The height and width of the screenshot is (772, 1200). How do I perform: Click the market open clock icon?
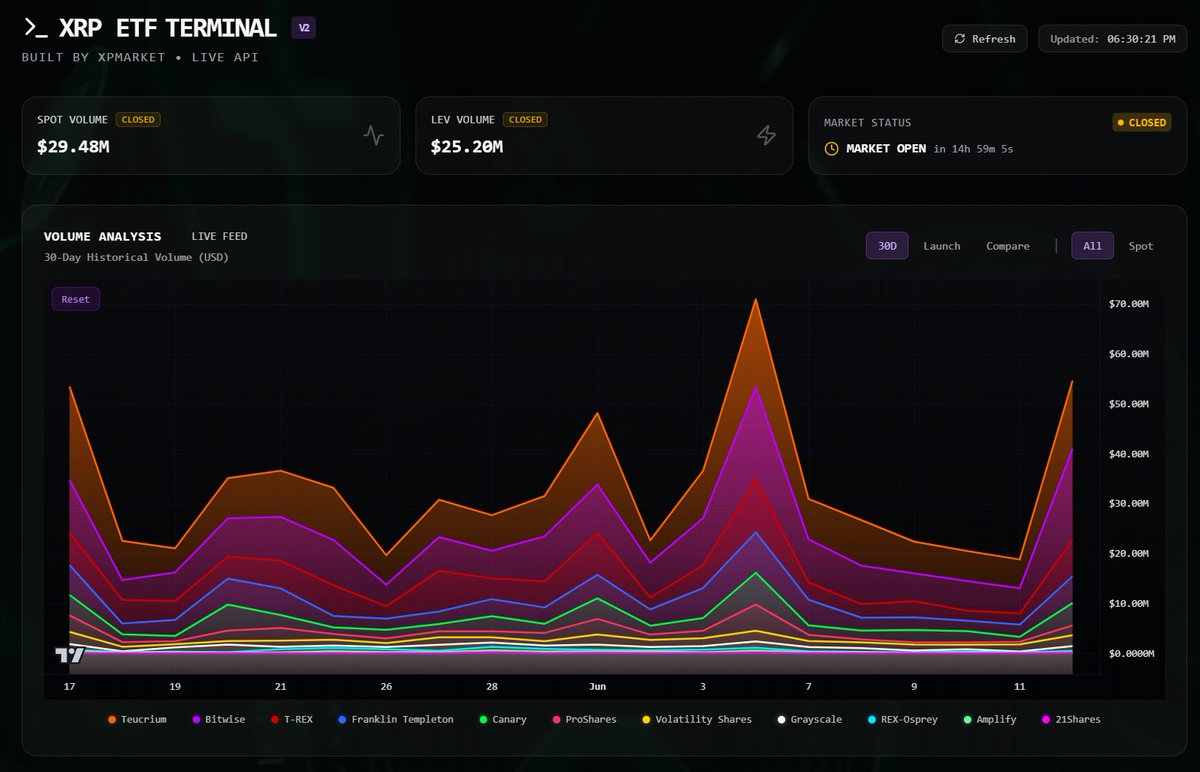[832, 148]
